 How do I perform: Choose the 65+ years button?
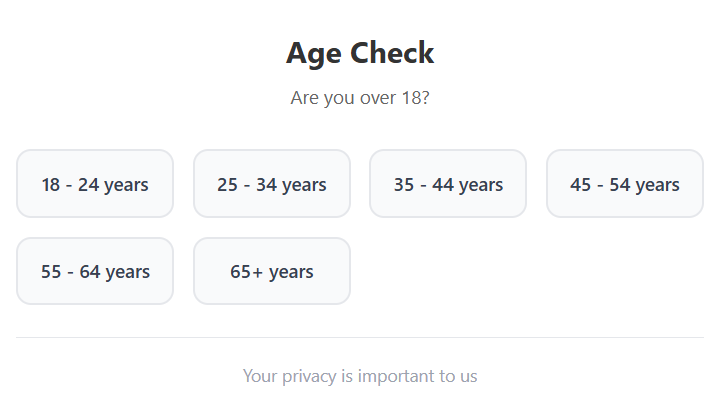272,271
